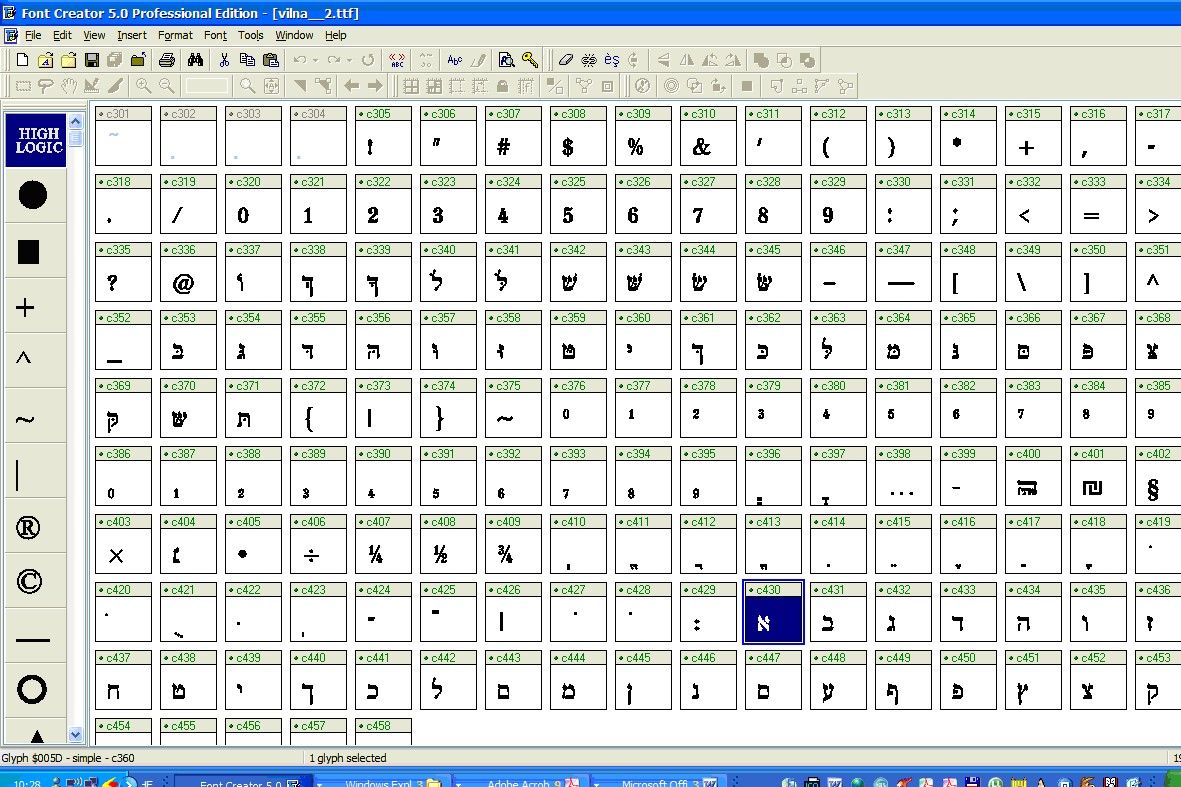Find glyph with binoculars icon
This screenshot has height=787, width=1181.
coord(195,60)
